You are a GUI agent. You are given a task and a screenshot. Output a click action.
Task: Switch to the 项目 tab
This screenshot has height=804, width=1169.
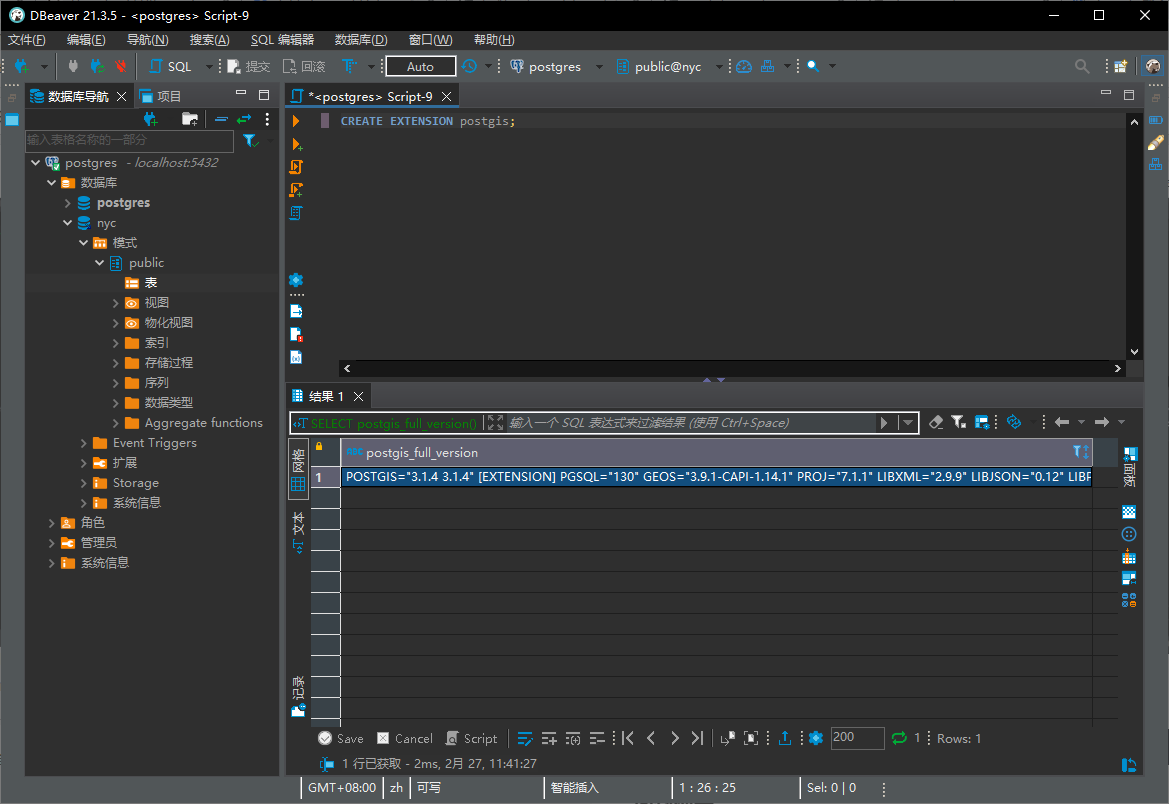pos(160,96)
